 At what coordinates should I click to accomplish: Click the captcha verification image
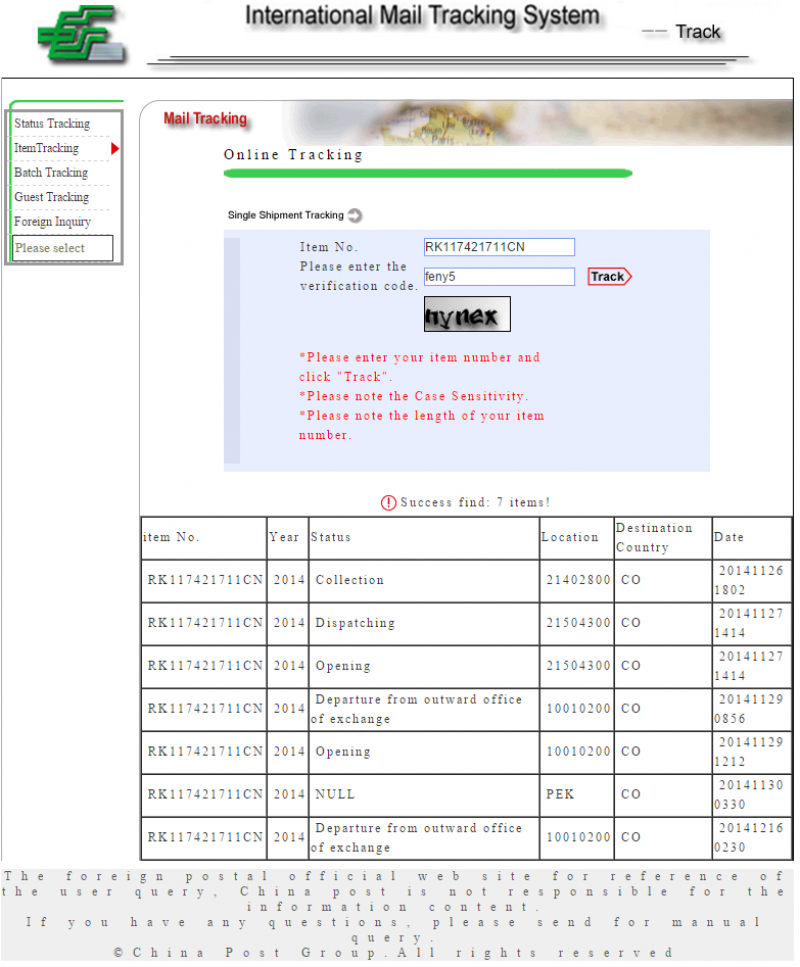(x=467, y=314)
